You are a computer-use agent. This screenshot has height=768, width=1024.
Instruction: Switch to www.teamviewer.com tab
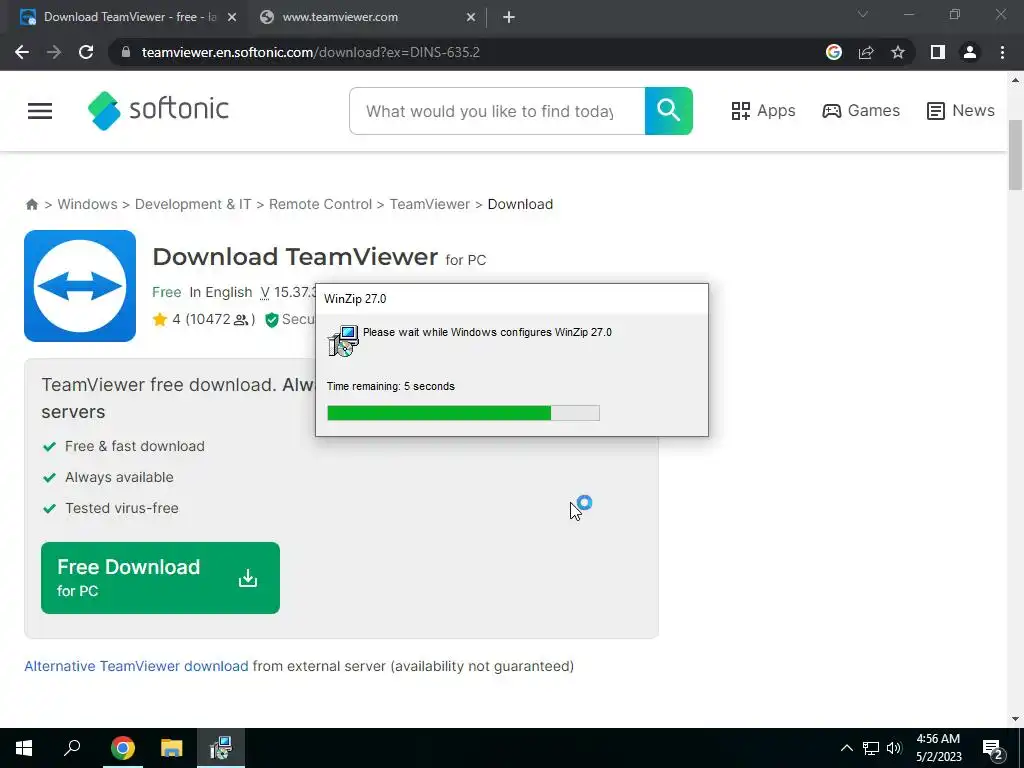(367, 17)
